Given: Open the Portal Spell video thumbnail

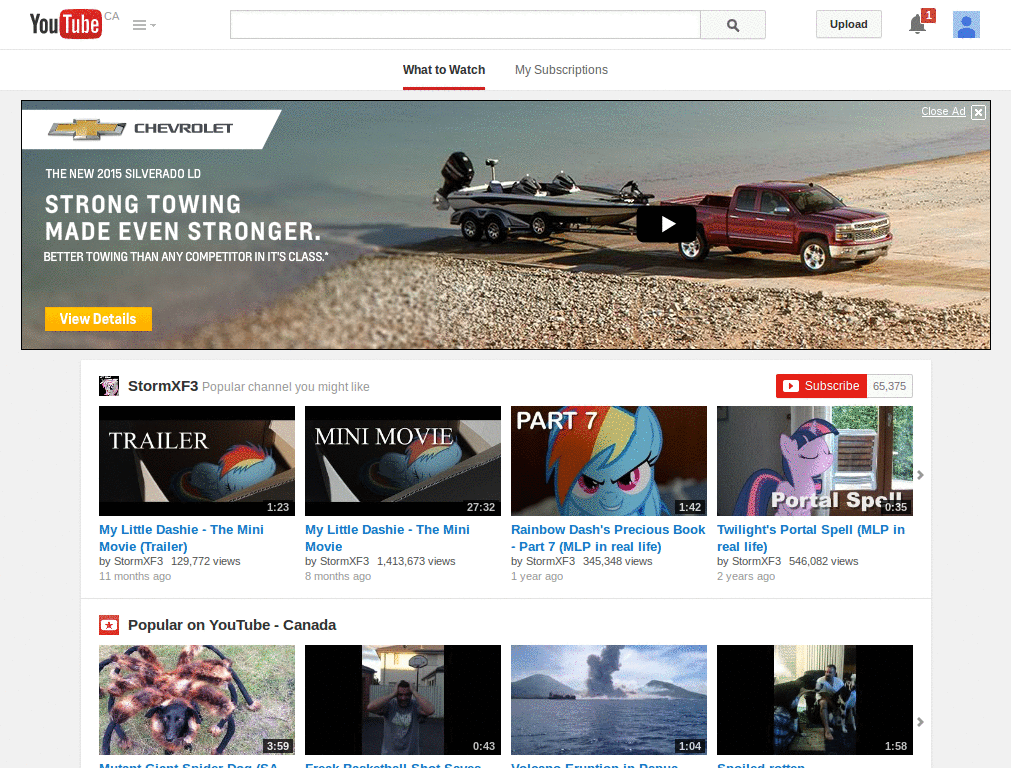Looking at the screenshot, I should tap(815, 461).
